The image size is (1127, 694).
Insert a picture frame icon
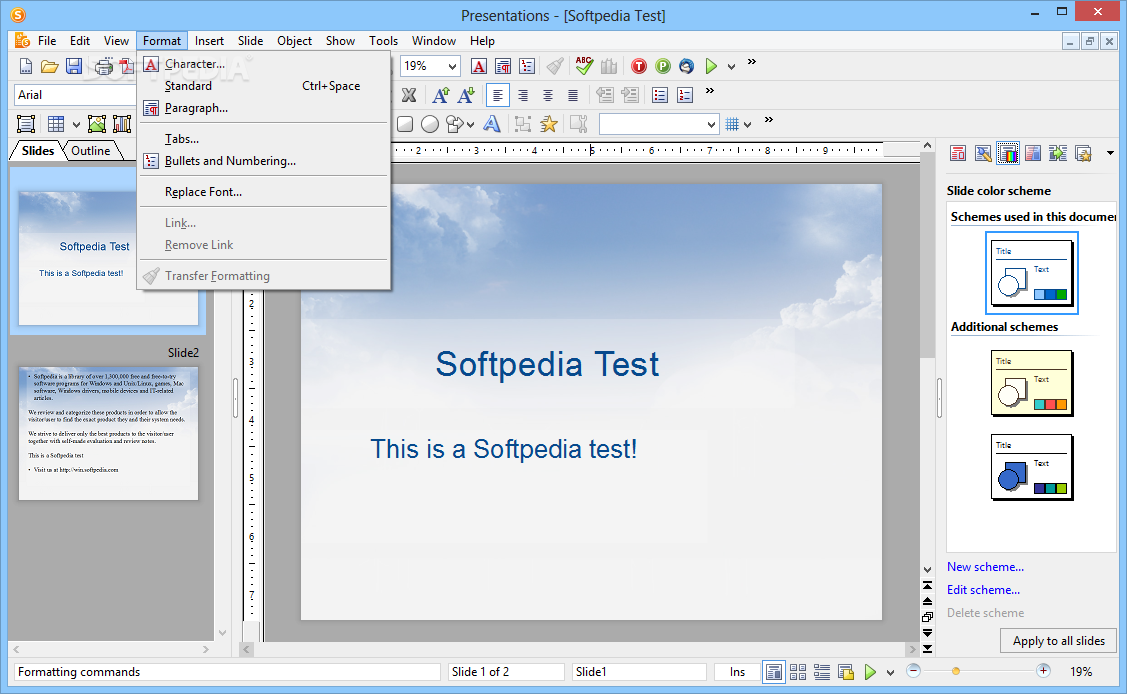(x=96, y=124)
